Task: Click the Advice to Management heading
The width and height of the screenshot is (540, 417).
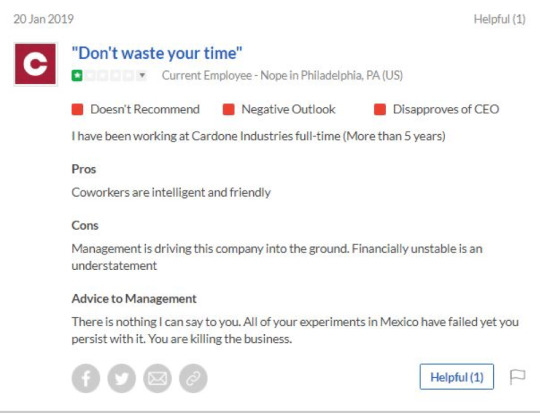Action: [134, 299]
